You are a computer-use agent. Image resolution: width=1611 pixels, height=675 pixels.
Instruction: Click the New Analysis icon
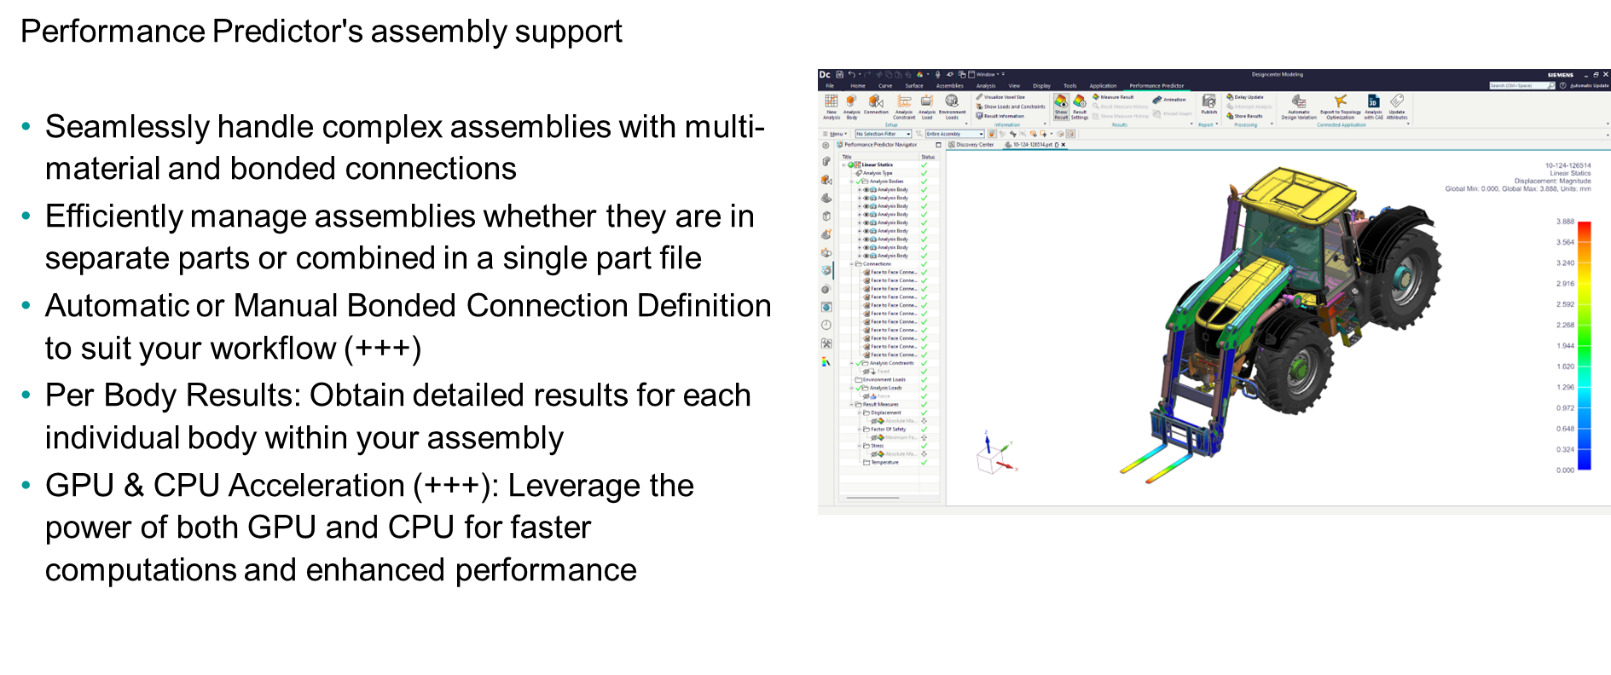[831, 102]
